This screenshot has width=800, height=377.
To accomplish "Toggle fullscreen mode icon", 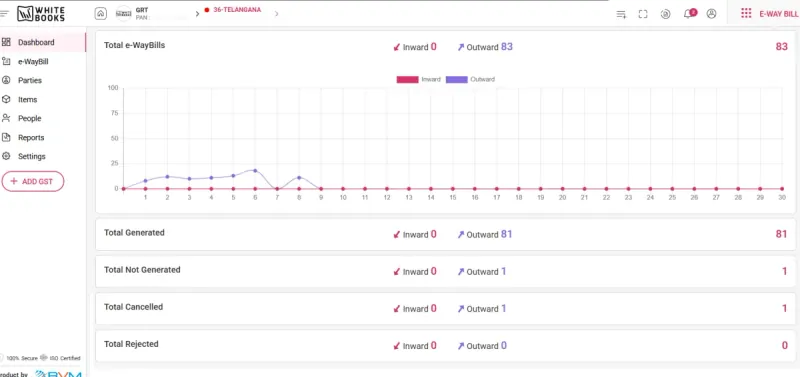I will coord(643,14).
